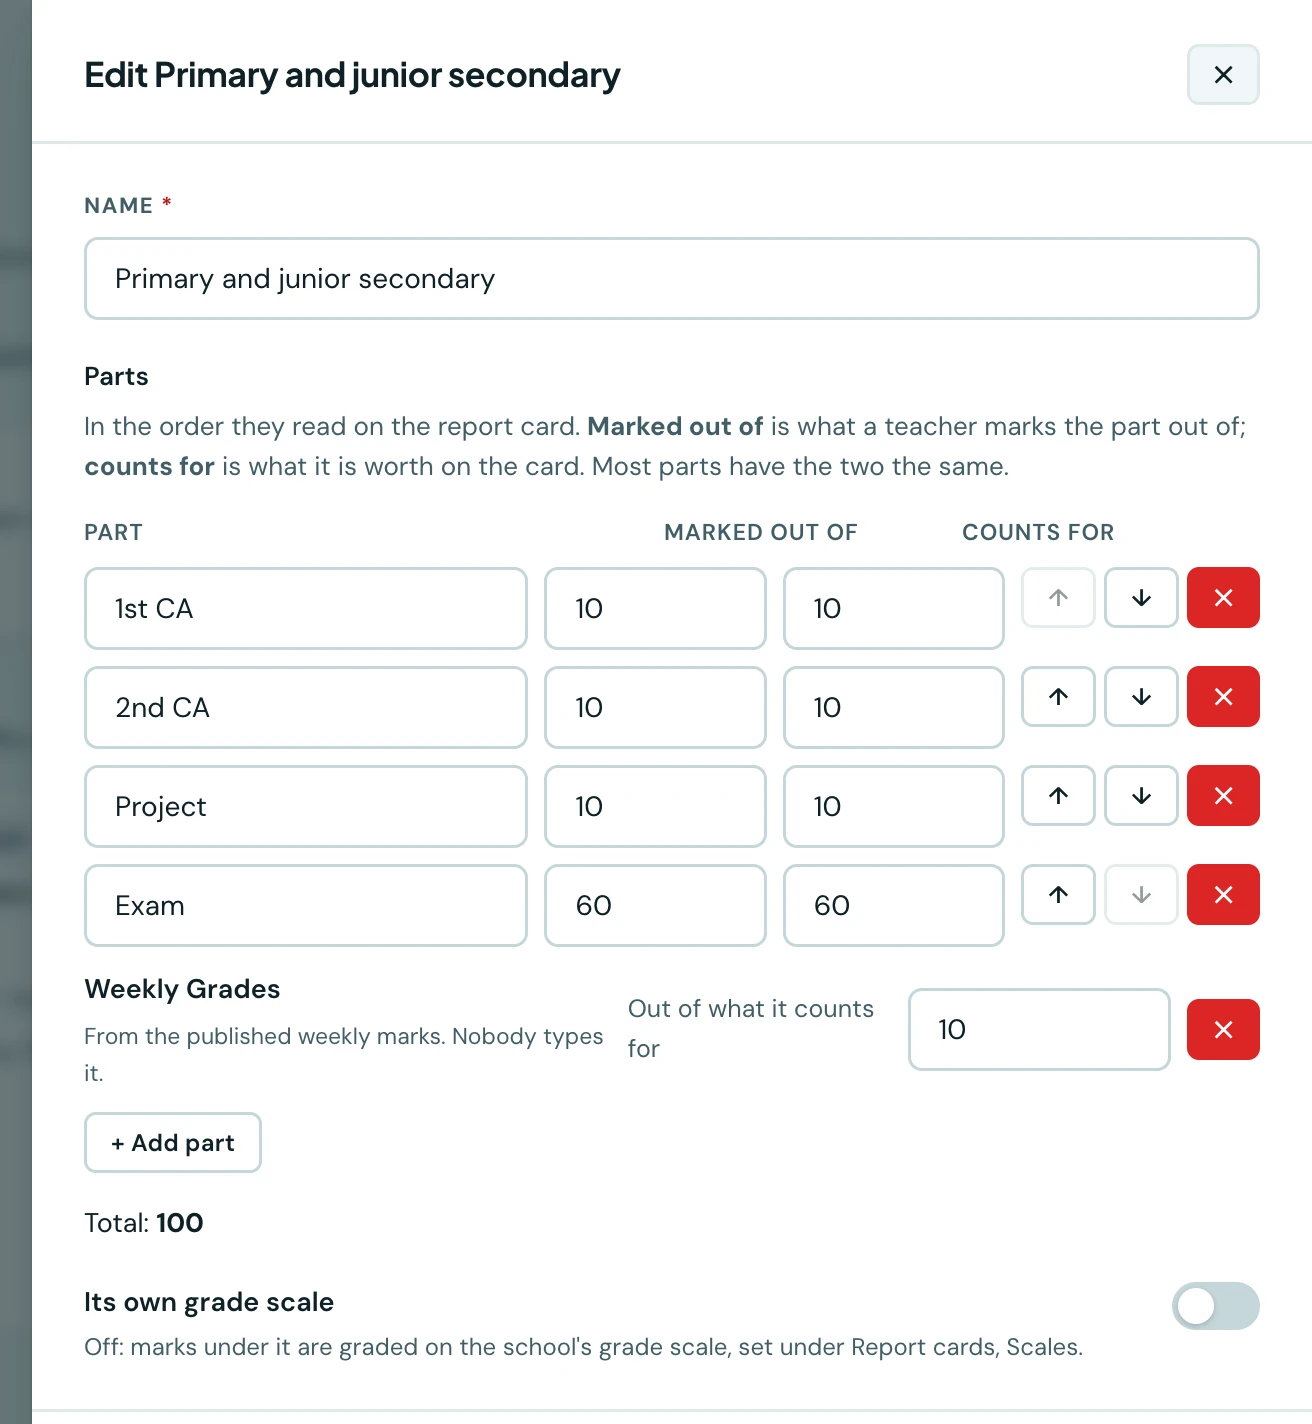
Task: Edit the 1st CA counts for value
Action: click(894, 609)
